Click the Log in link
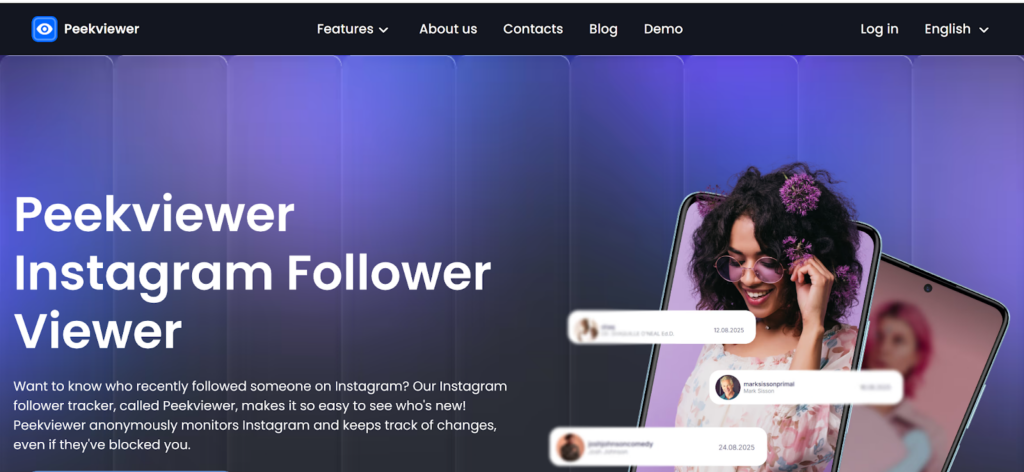1024x472 pixels. [x=879, y=29]
